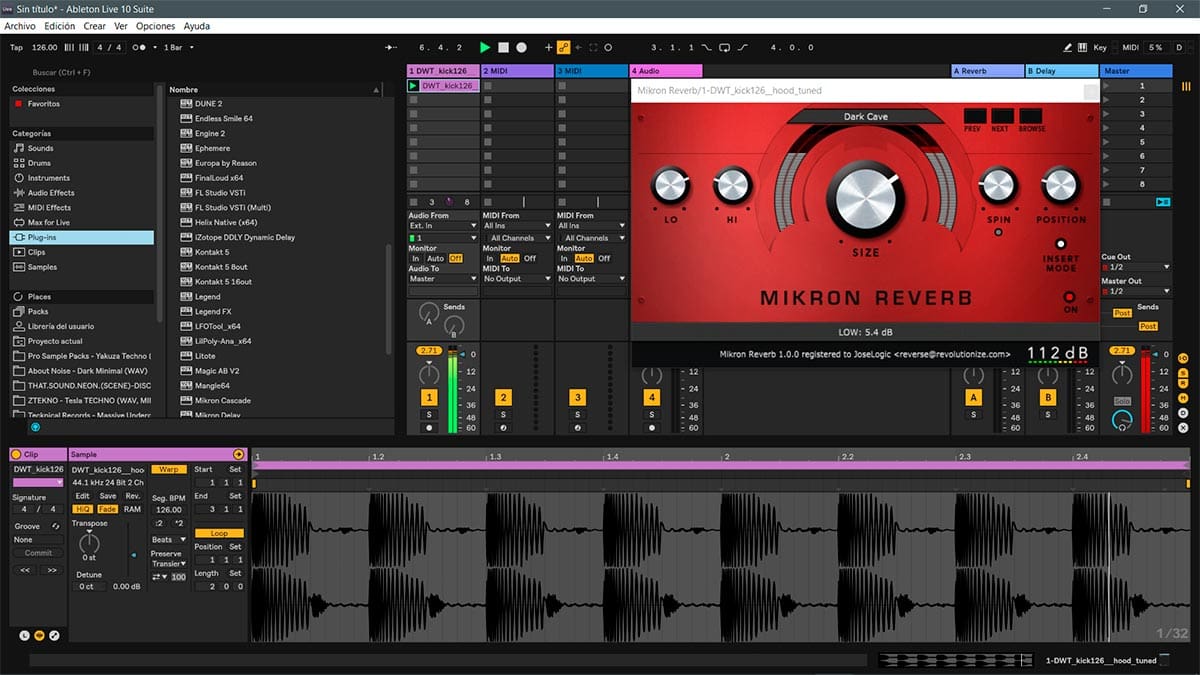Toggle RAM mode for the sample
The height and width of the screenshot is (675, 1200).
click(132, 509)
